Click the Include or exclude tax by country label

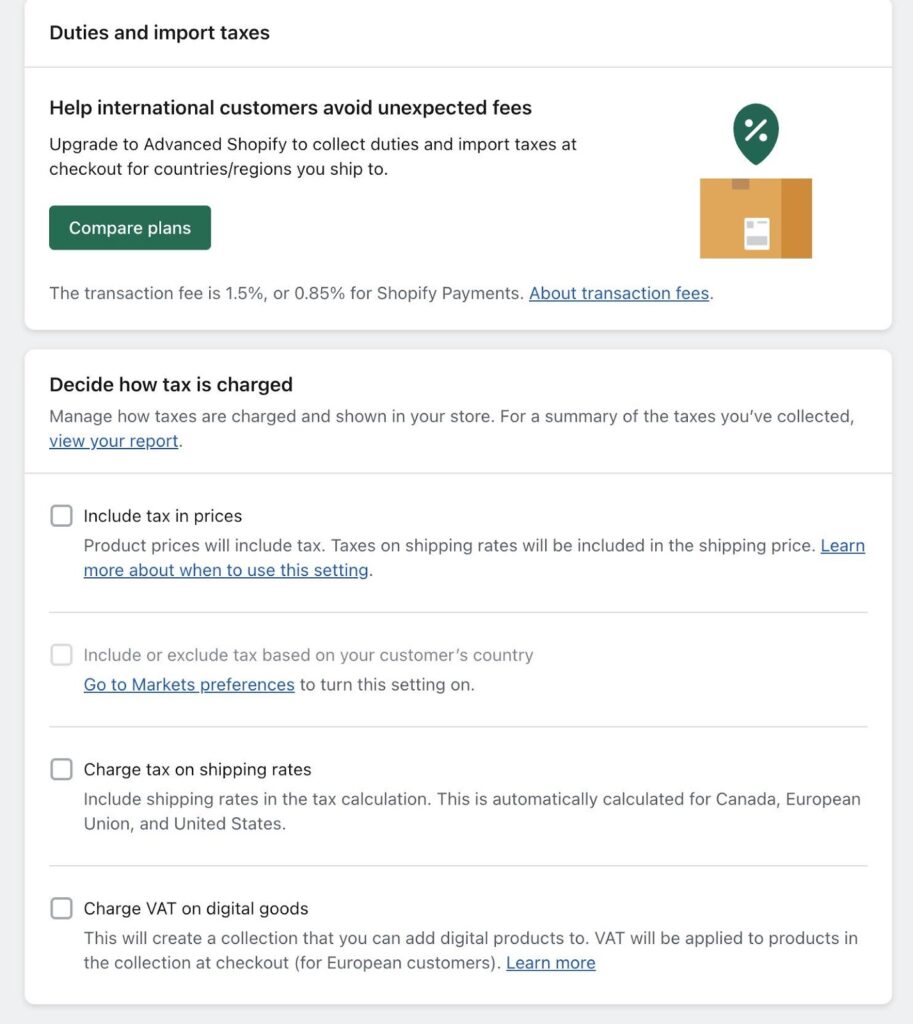pos(308,655)
